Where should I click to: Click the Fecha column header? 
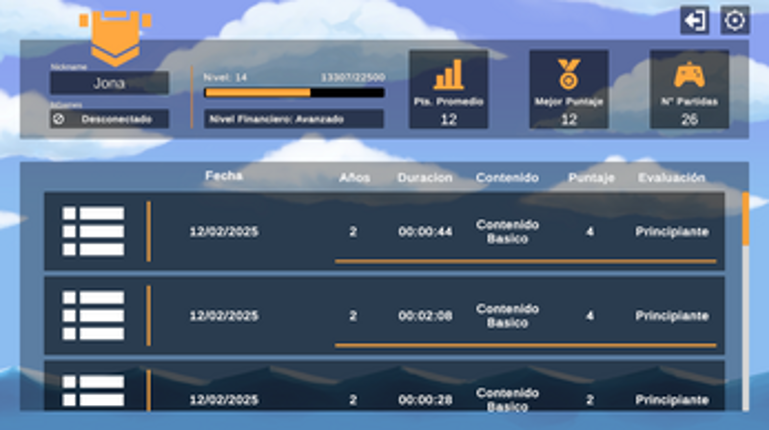click(224, 176)
